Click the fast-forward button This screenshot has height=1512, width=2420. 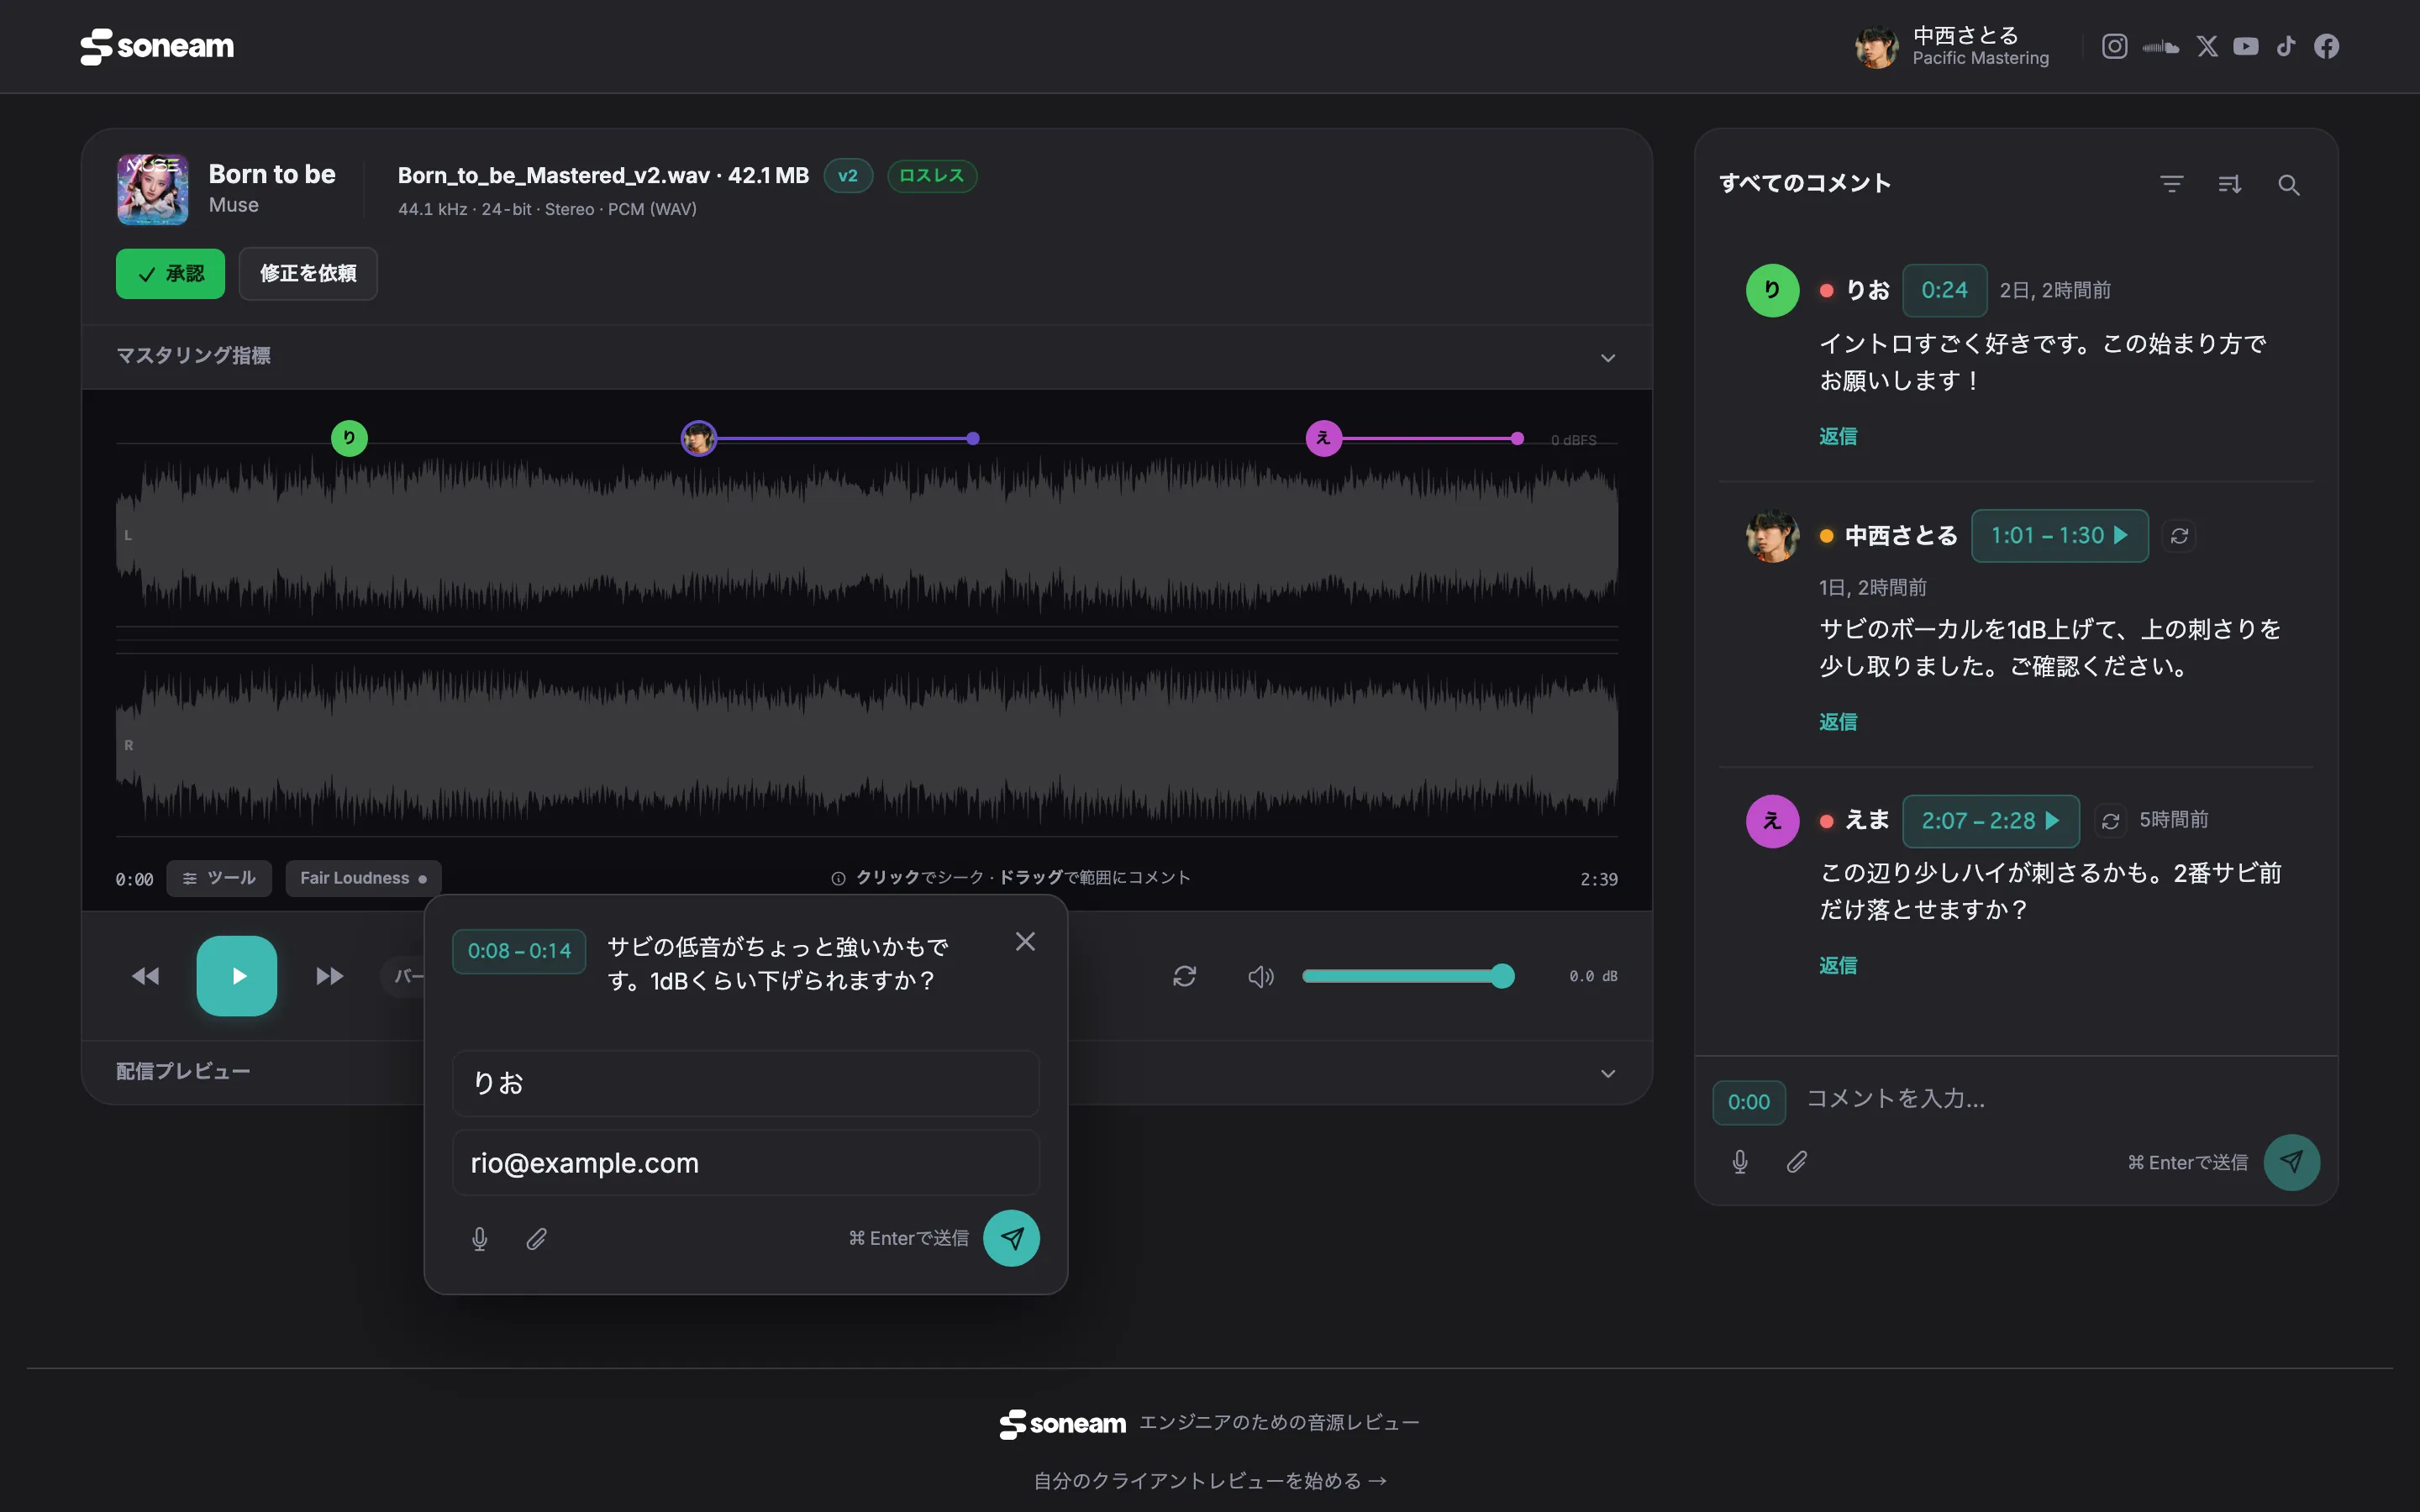329,976
